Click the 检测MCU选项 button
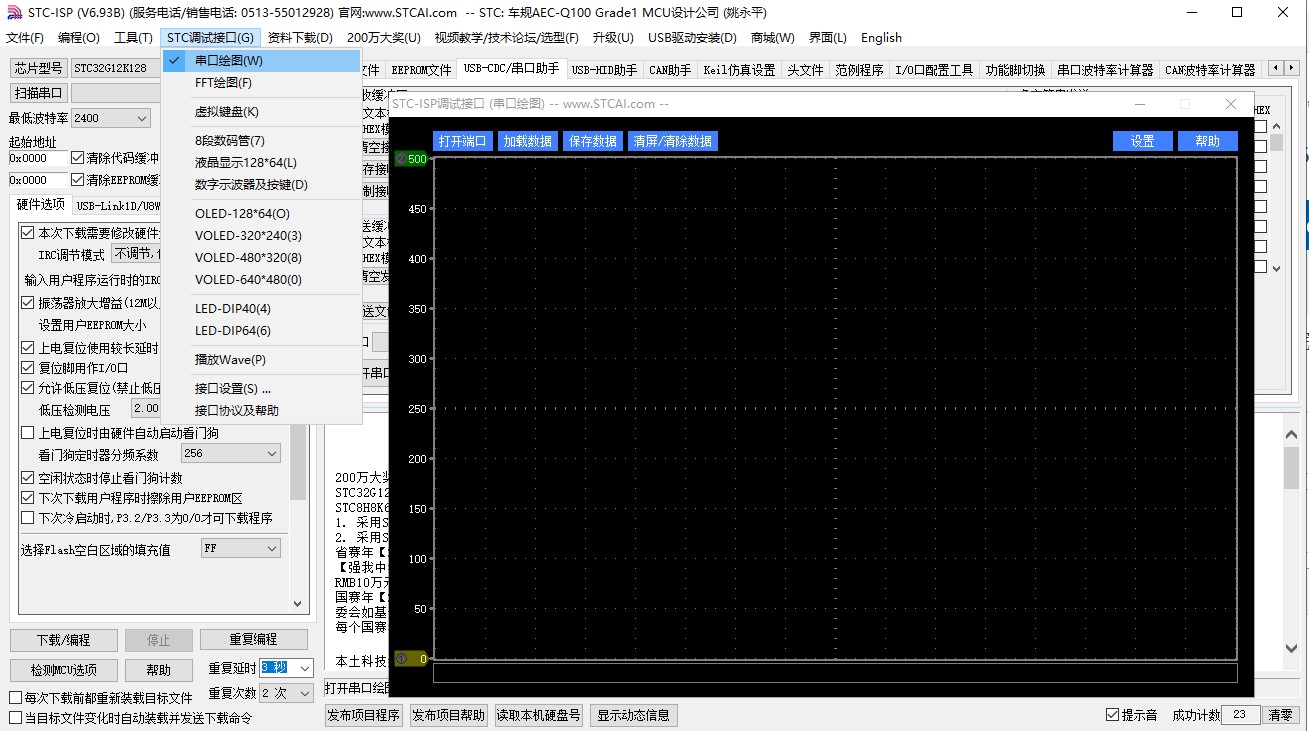Image resolution: width=1309 pixels, height=731 pixels. (x=64, y=670)
